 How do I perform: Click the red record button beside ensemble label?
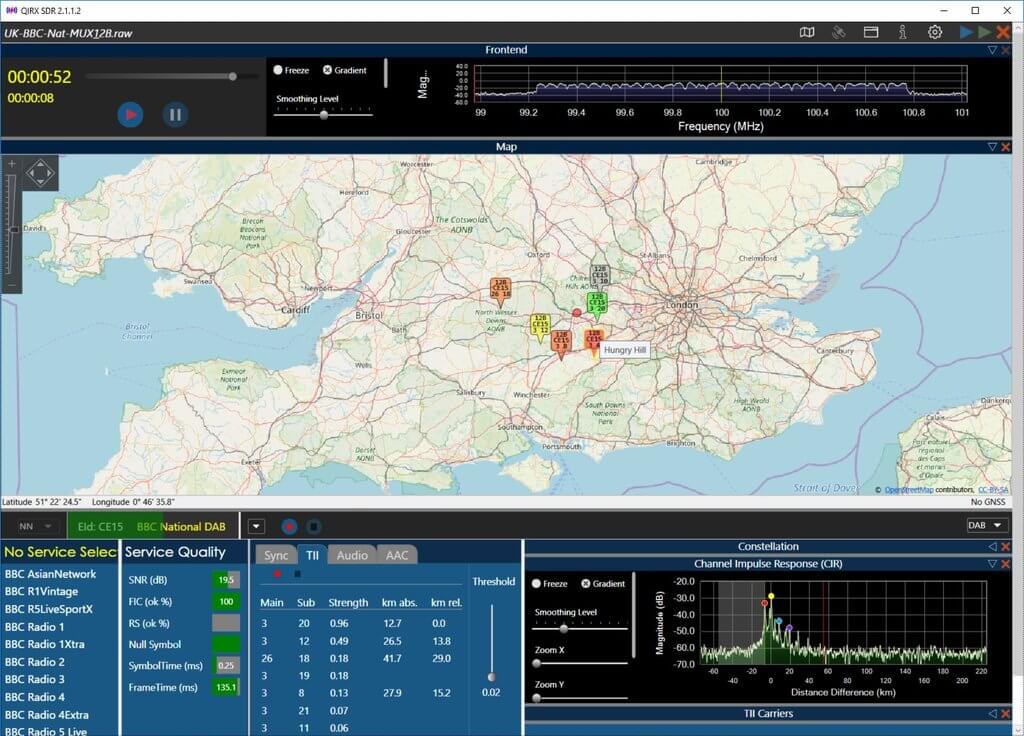289,526
